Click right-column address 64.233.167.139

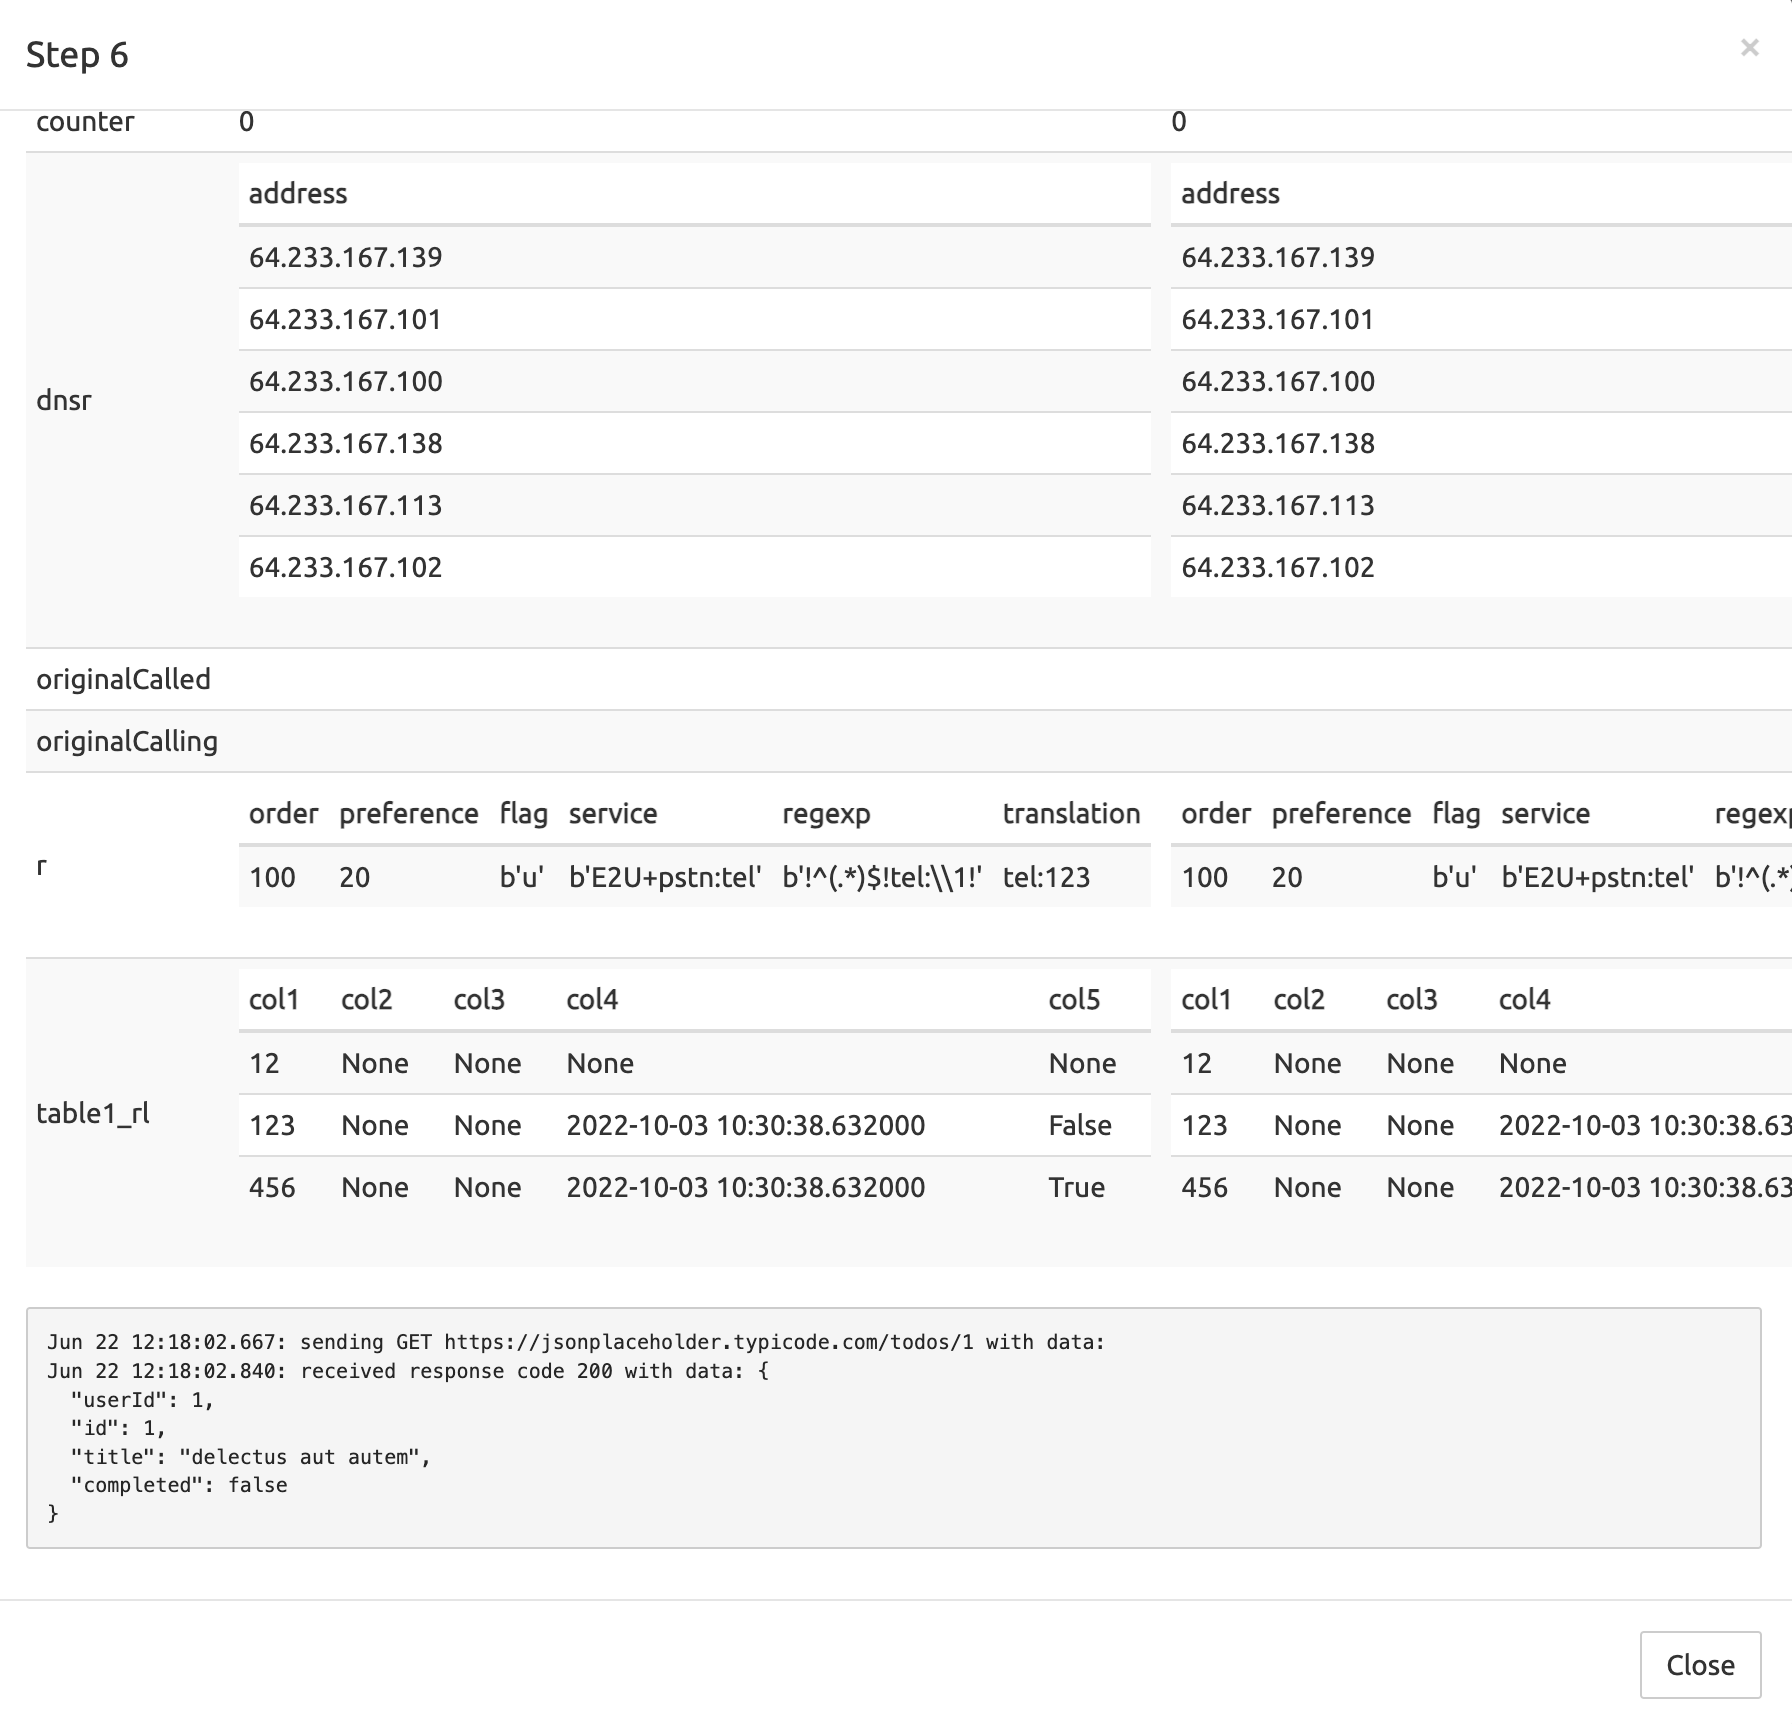(x=1278, y=258)
